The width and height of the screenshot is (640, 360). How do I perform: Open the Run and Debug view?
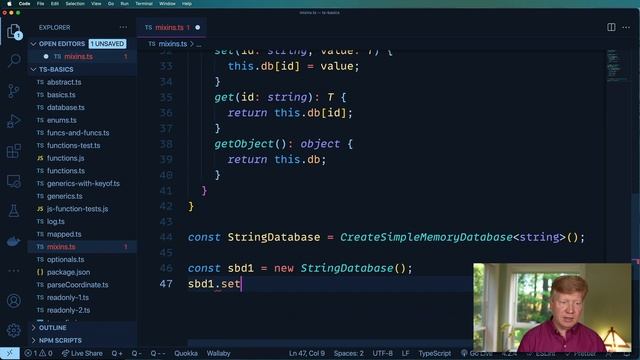14,121
